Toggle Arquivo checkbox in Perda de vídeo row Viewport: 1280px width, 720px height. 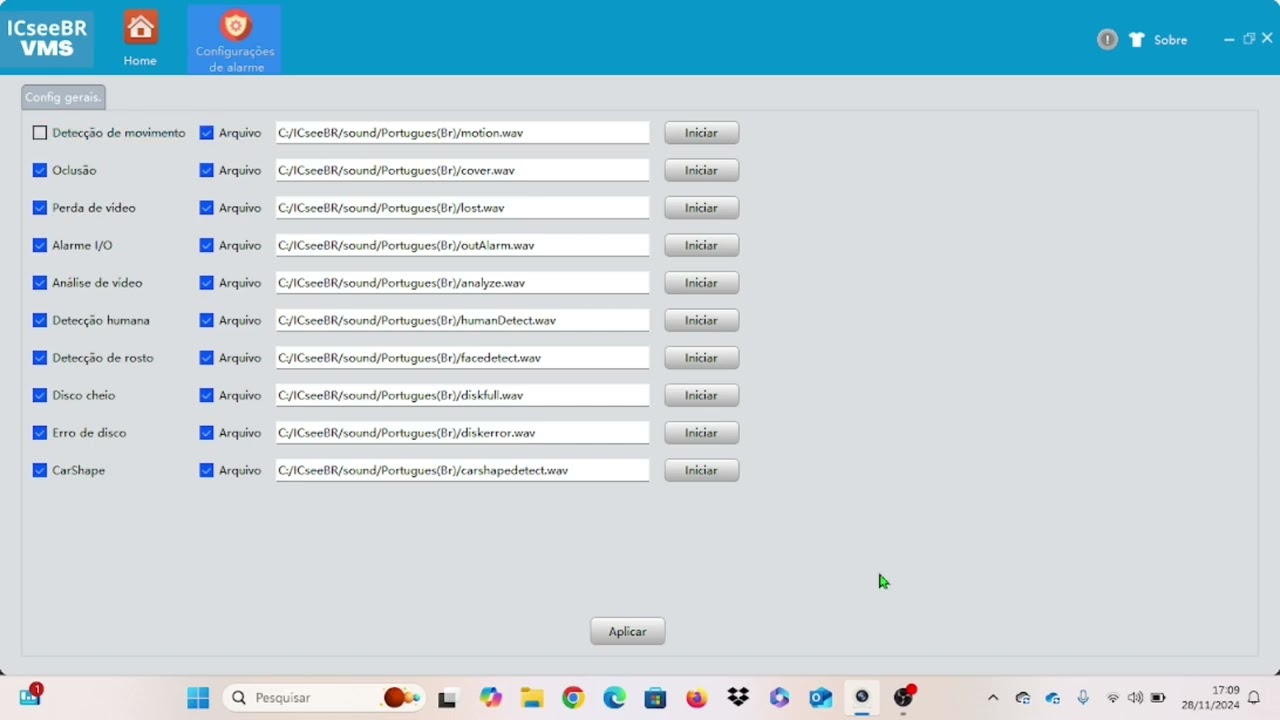pyautogui.click(x=207, y=208)
